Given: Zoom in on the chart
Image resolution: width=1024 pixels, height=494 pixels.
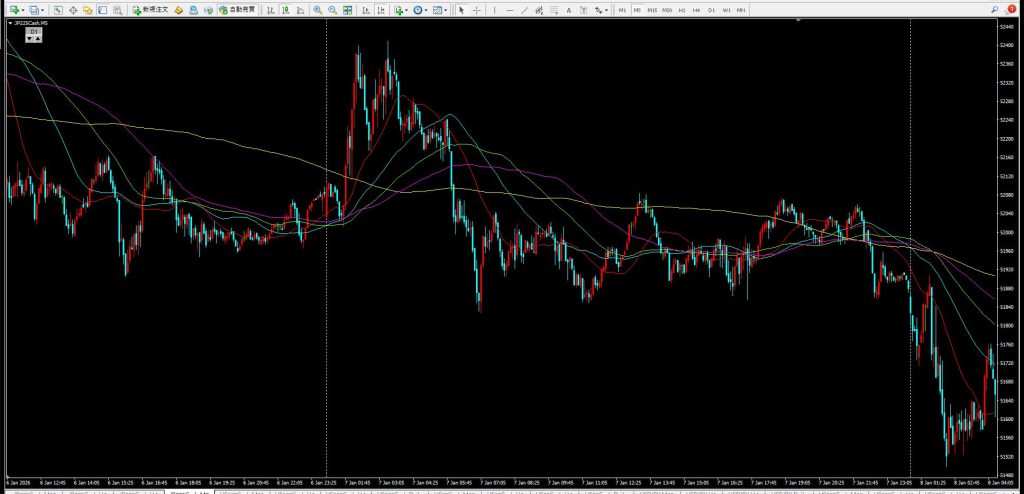Looking at the screenshot, I should tap(317, 9).
